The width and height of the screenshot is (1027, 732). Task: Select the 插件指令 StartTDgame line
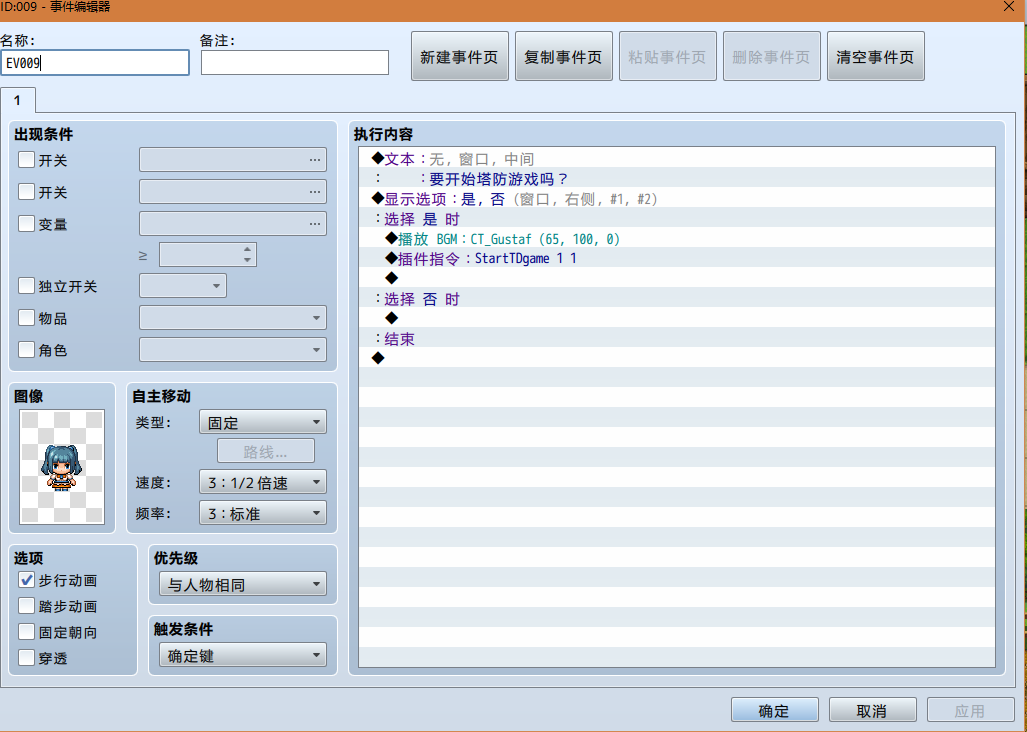pos(677,259)
